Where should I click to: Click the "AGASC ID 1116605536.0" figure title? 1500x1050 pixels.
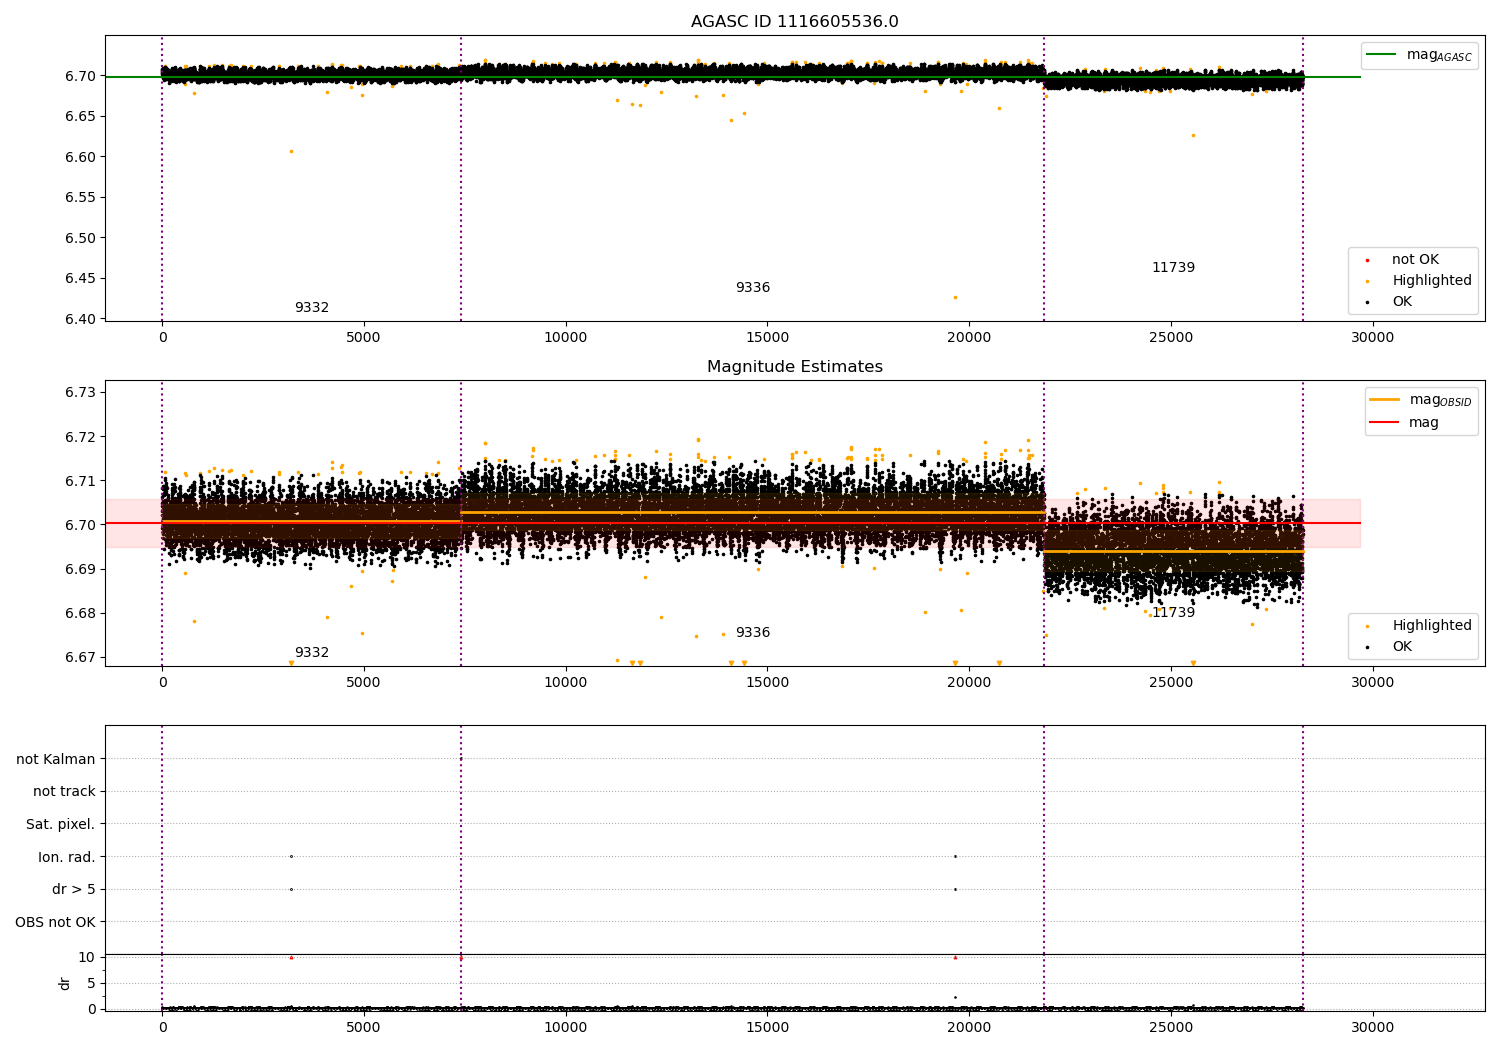point(795,22)
